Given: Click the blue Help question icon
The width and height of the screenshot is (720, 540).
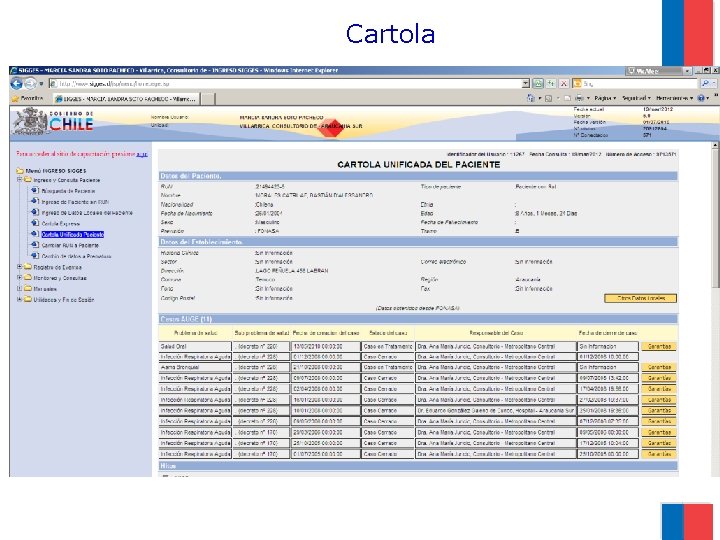Looking at the screenshot, I should coord(701,98).
